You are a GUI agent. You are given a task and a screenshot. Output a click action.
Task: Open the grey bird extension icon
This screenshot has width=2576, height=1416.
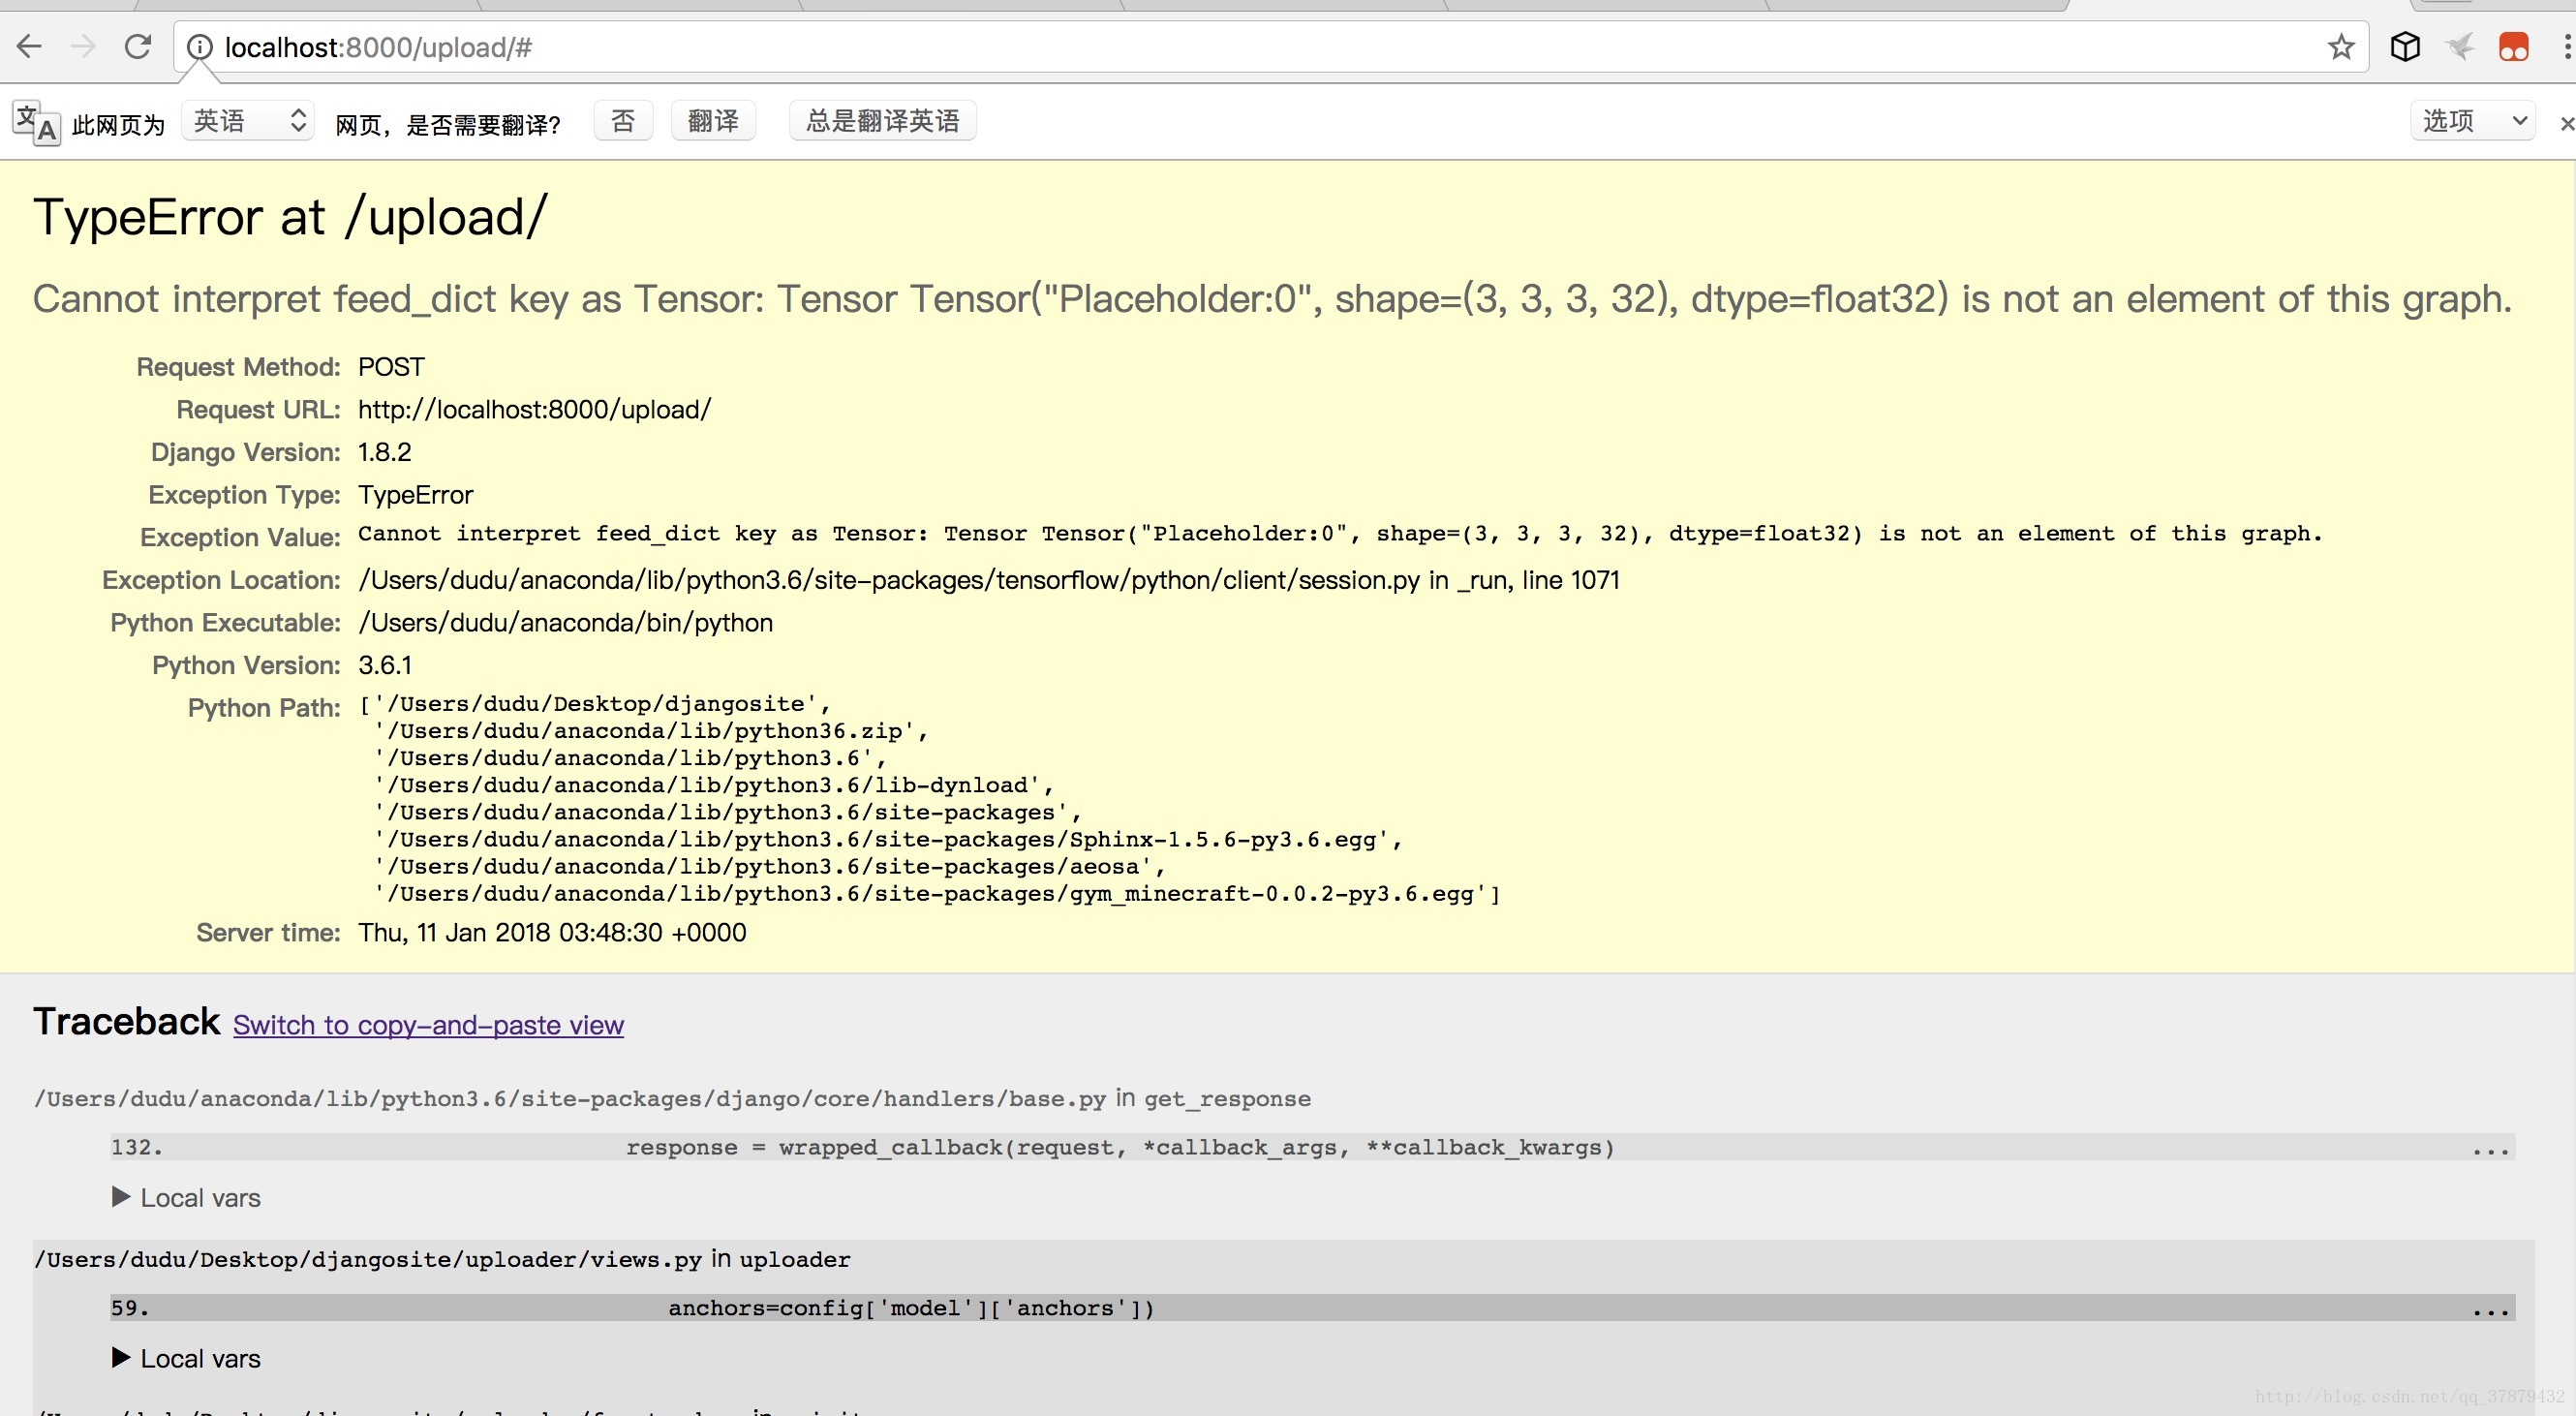[2460, 46]
